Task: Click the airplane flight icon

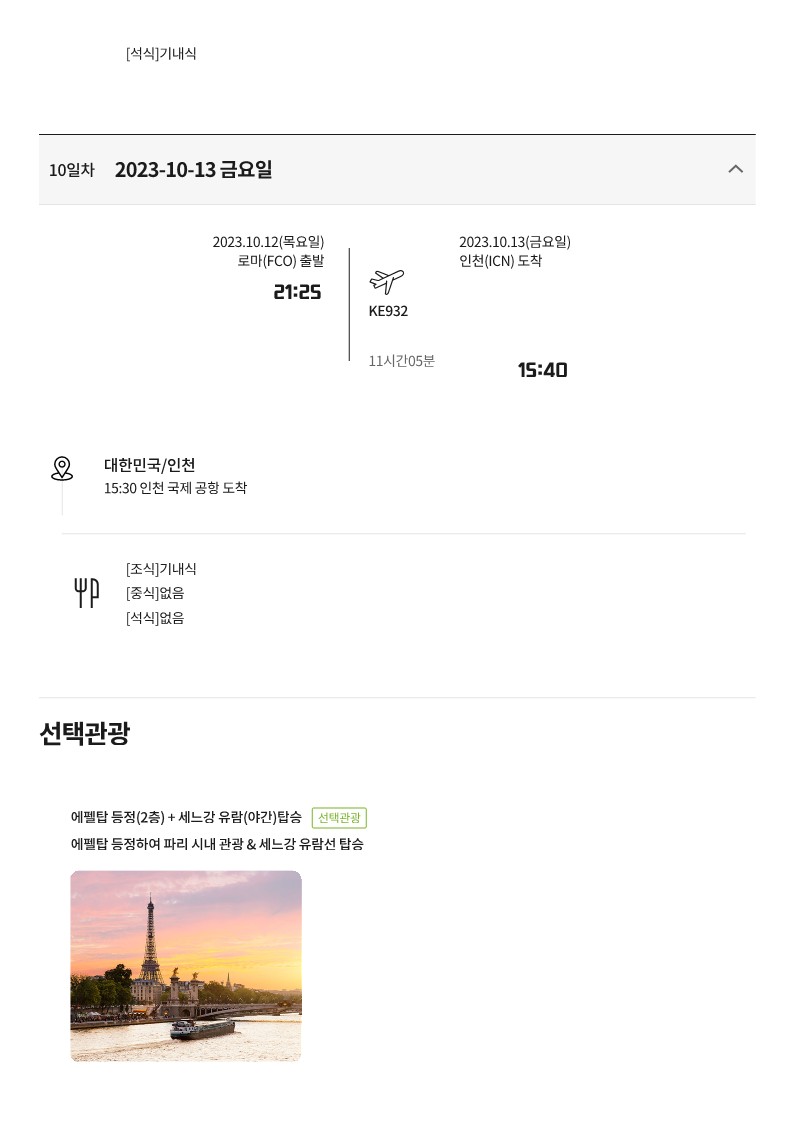Action: (387, 281)
